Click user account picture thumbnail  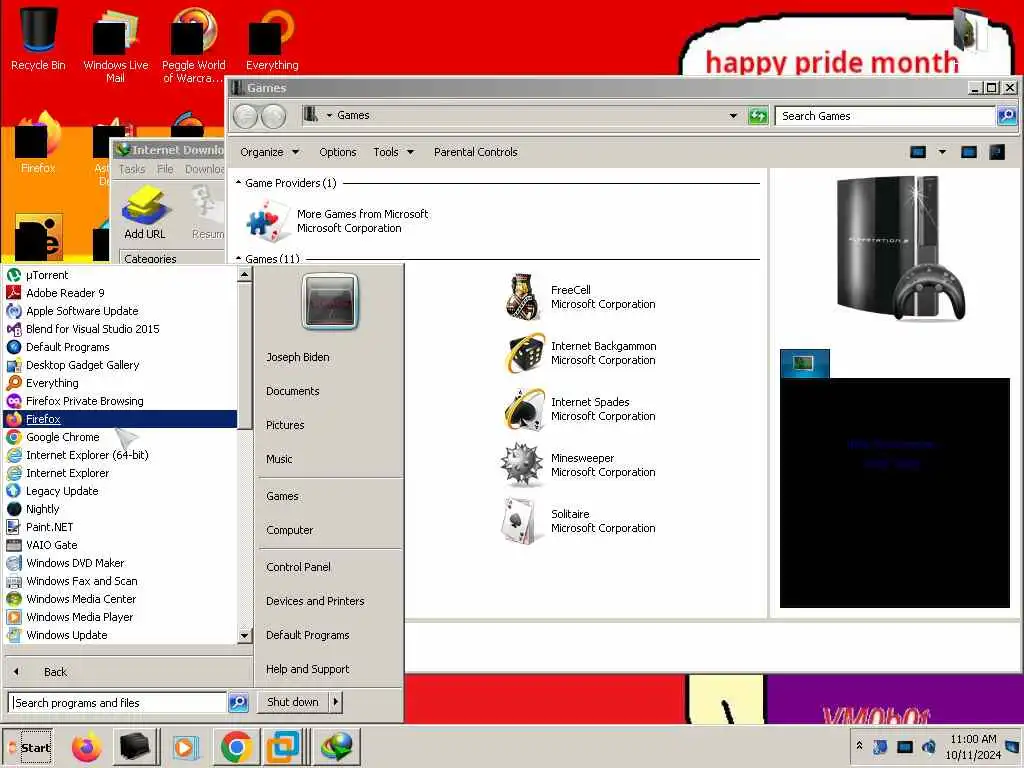(330, 302)
